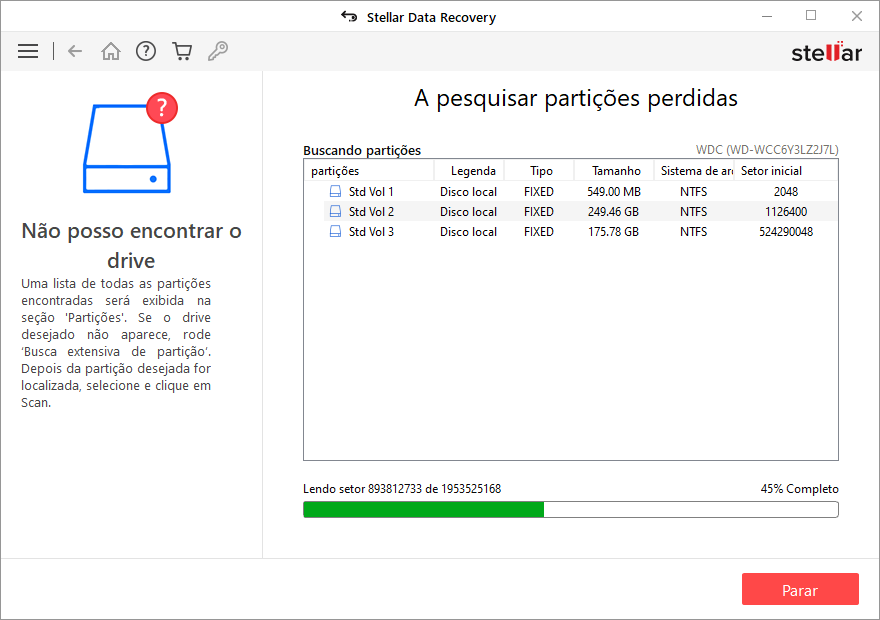Click NTFS file system of Std Vol 1
Screen dimensions: 880x620
pyautogui.click(x=694, y=192)
